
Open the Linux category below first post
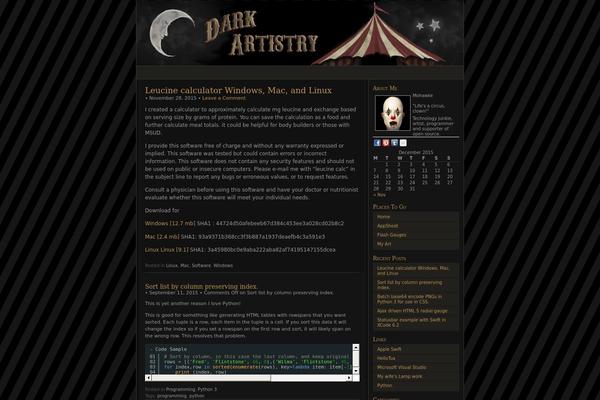tap(171, 265)
